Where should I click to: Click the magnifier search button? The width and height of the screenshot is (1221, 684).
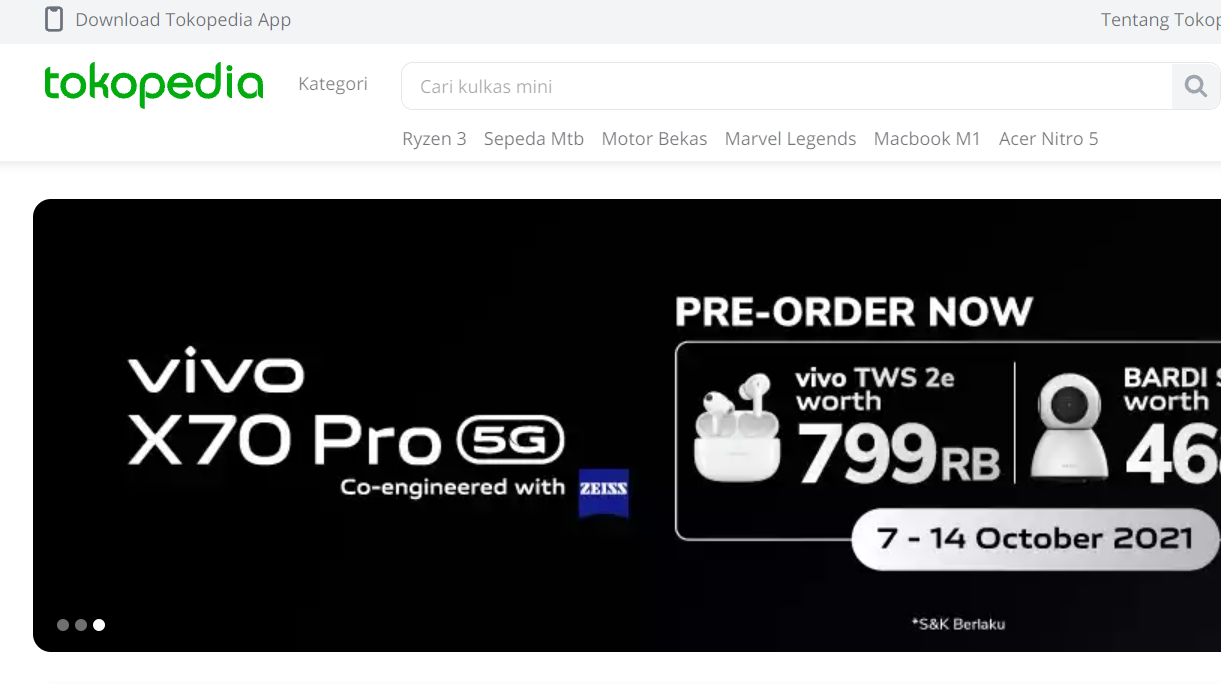coord(1196,86)
